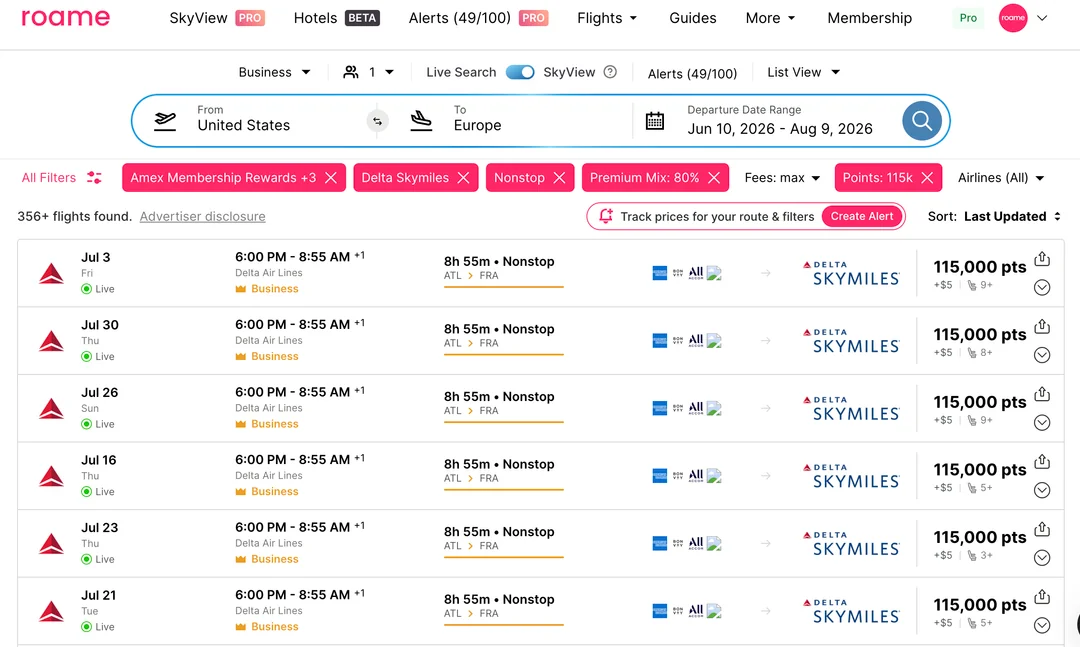1080x647 pixels.
Task: Open the Advertiser disclosure link
Action: coord(202,216)
